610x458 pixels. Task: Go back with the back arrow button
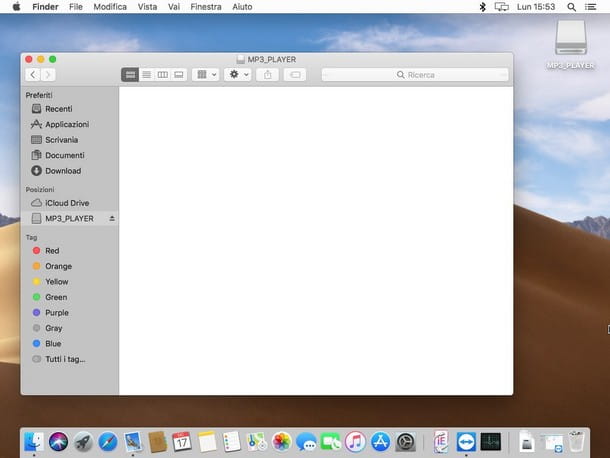coord(33,75)
